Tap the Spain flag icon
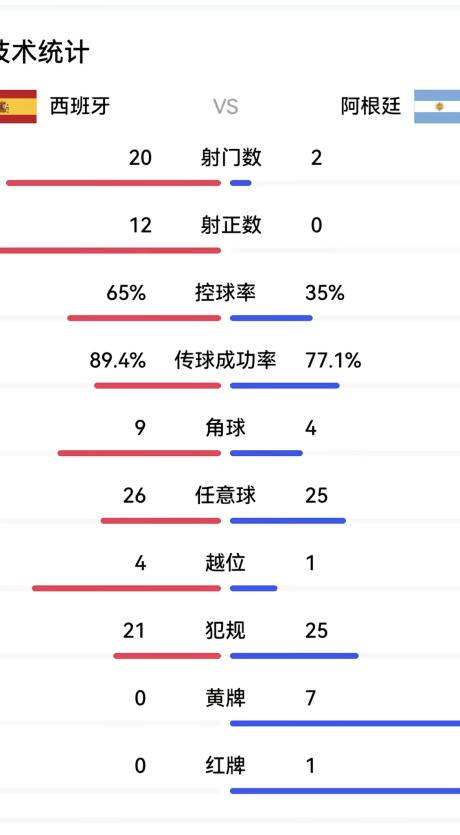The height and width of the screenshot is (835, 460). (x=18, y=107)
